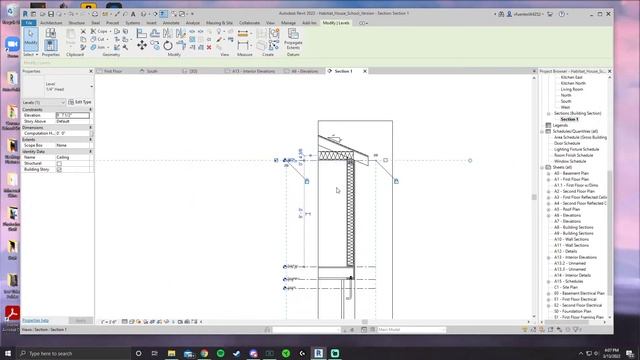640x360 pixels.
Task: Open the Architecture ribbon tab
Action: [51, 23]
